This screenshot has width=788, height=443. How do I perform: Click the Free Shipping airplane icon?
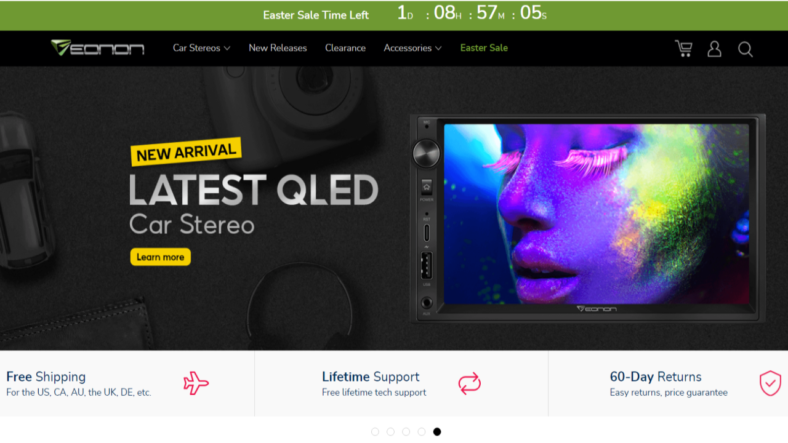(x=195, y=383)
